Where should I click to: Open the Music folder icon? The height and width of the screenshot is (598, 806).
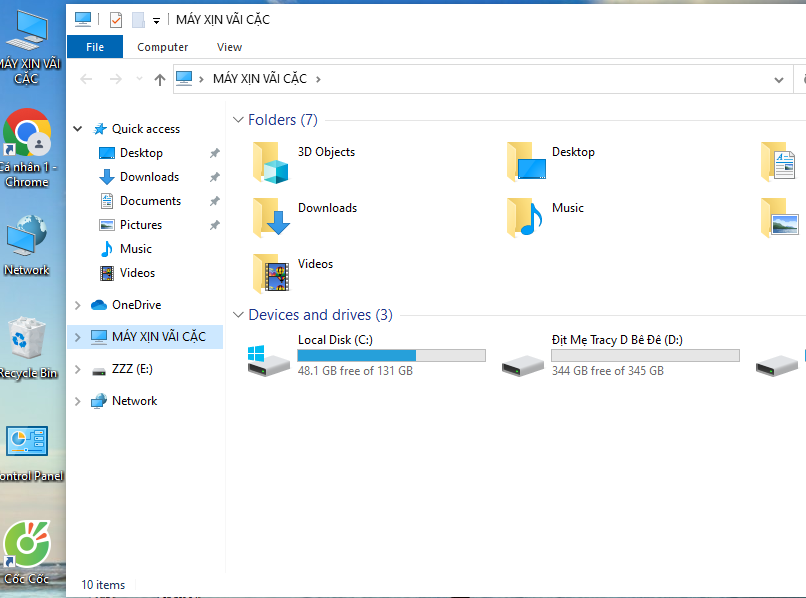point(525,217)
